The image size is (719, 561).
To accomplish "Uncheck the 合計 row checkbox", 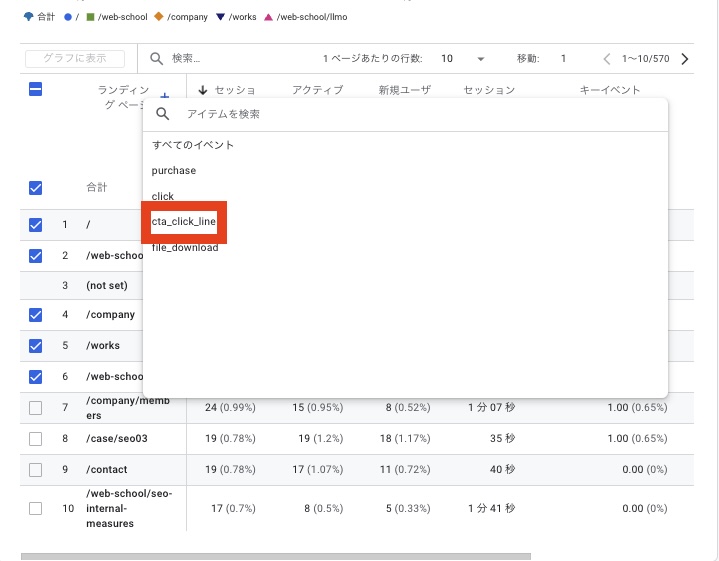I will (x=35, y=188).
